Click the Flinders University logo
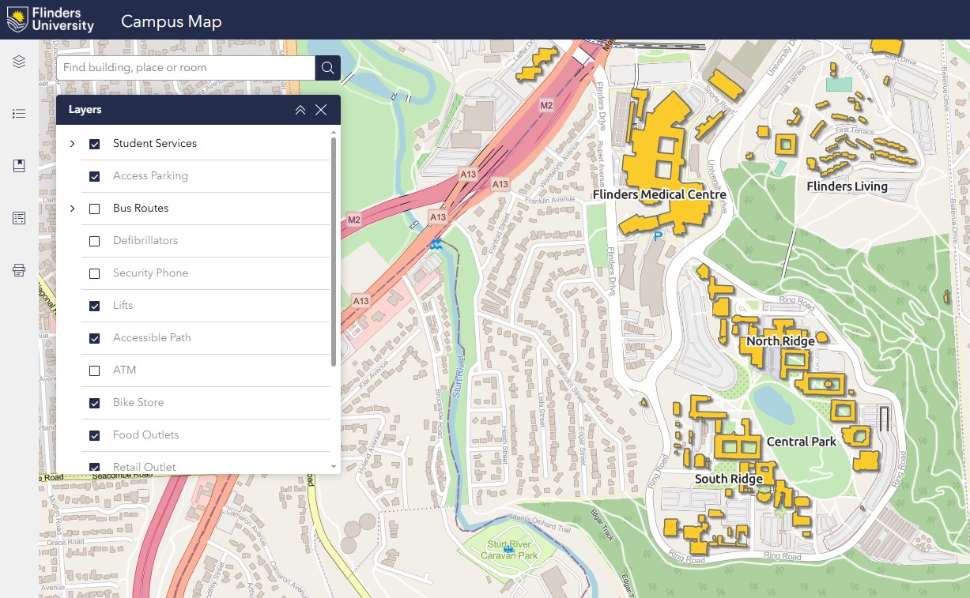This screenshot has height=598, width=970. (50, 20)
